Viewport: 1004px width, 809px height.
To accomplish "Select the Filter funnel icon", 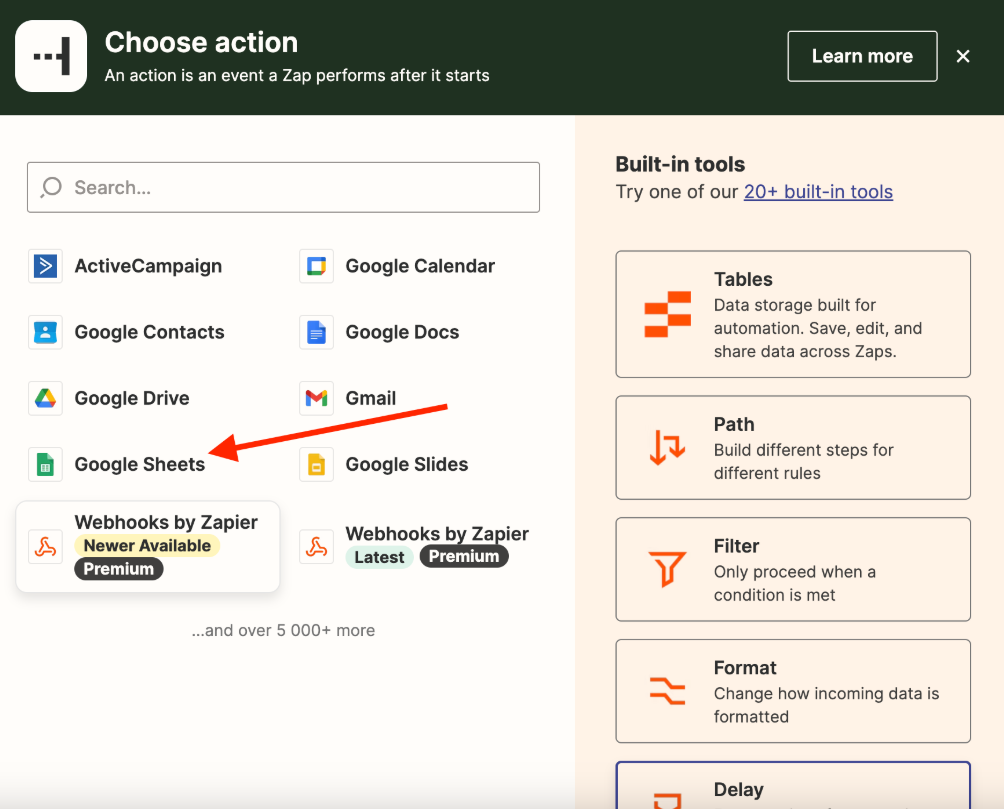I will pos(667,570).
